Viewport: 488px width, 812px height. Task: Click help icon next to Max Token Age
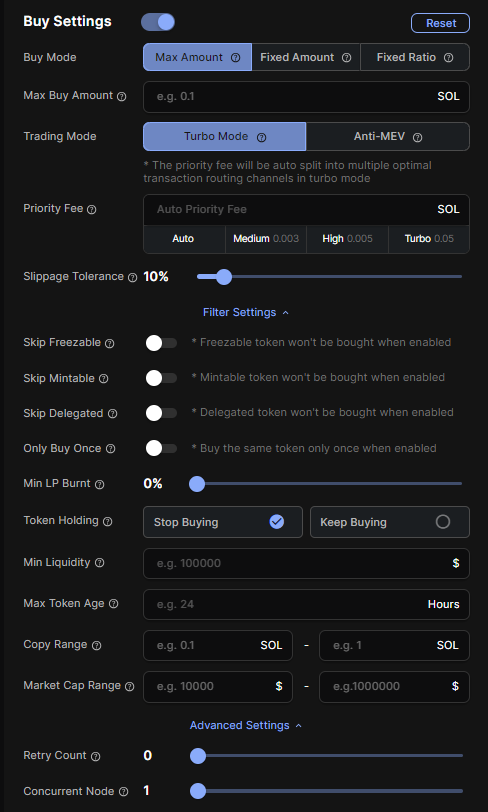113,604
